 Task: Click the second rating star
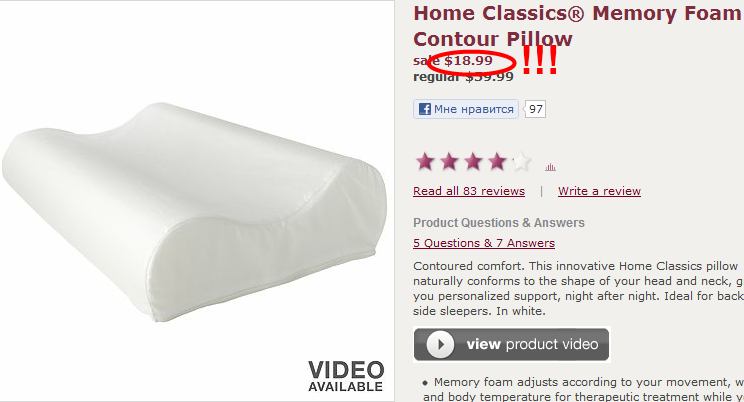449,162
